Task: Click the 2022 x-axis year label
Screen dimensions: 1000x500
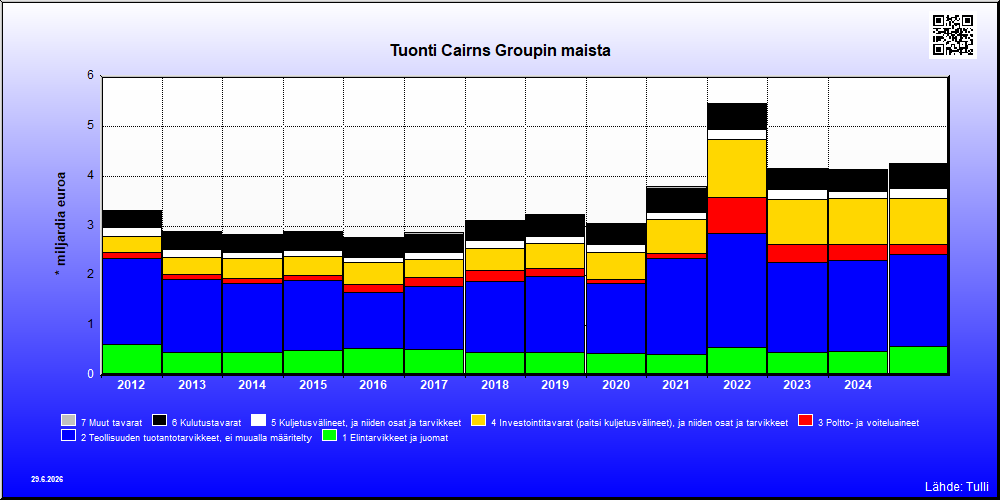Action: click(x=737, y=385)
